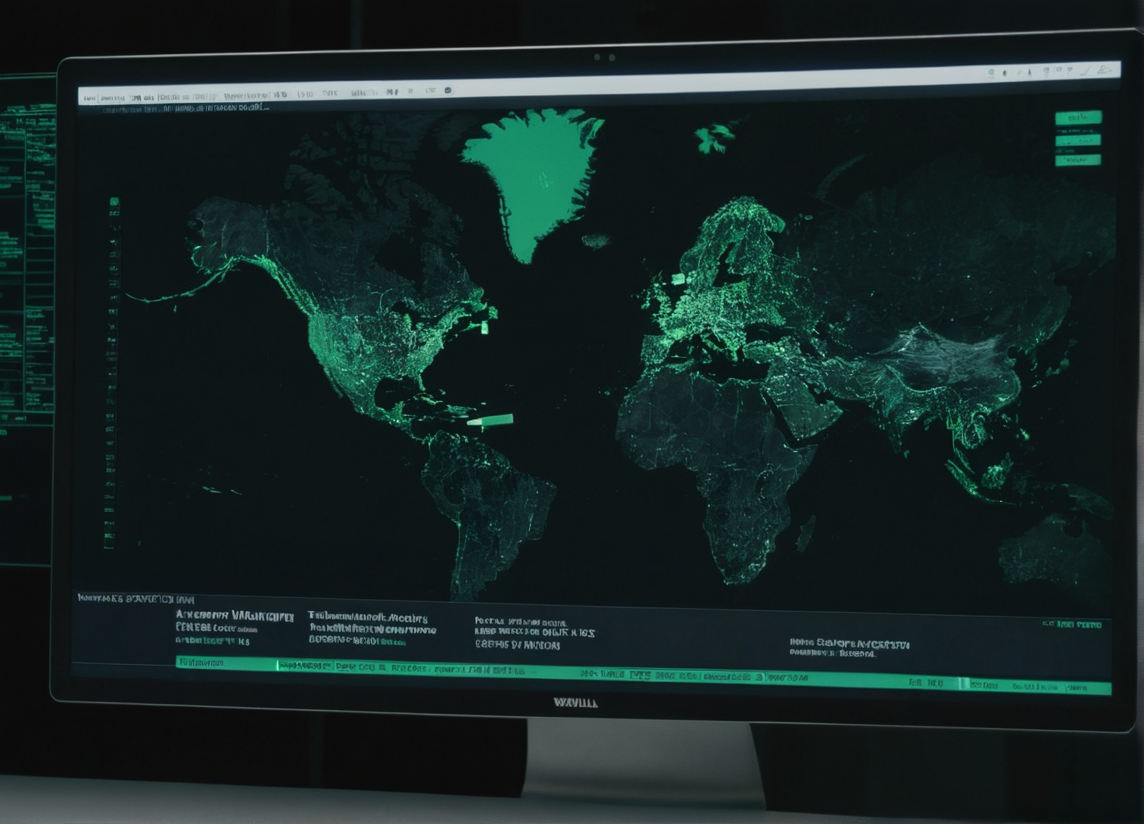Screen dimensions: 1144x824
Task: Click the bottom green button in upper-right stack
Action: [1077, 160]
